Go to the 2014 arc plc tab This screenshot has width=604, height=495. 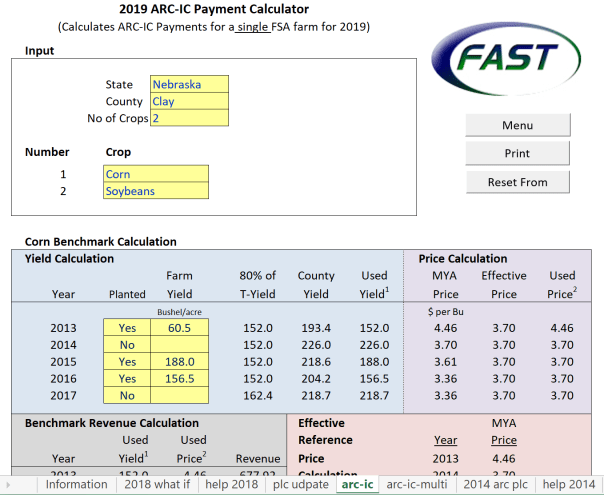click(498, 484)
